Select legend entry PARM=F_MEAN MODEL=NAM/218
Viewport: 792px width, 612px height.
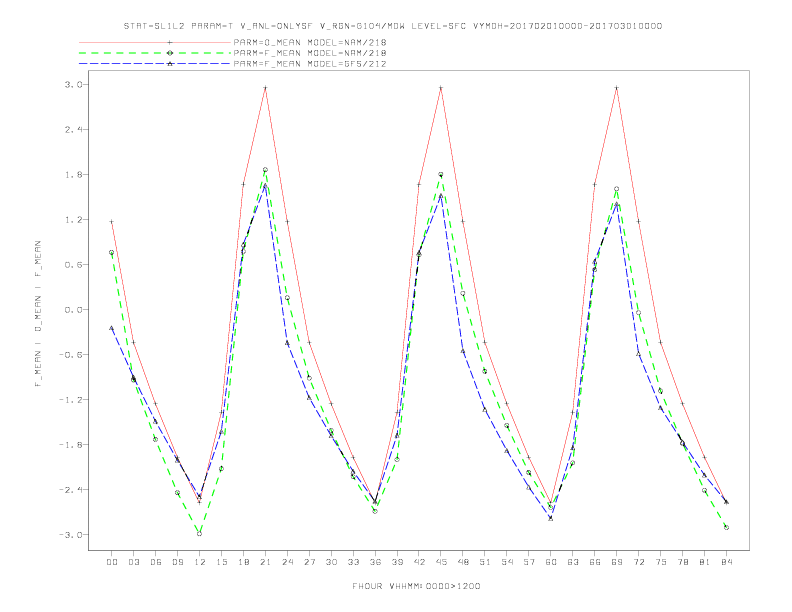tap(310, 53)
